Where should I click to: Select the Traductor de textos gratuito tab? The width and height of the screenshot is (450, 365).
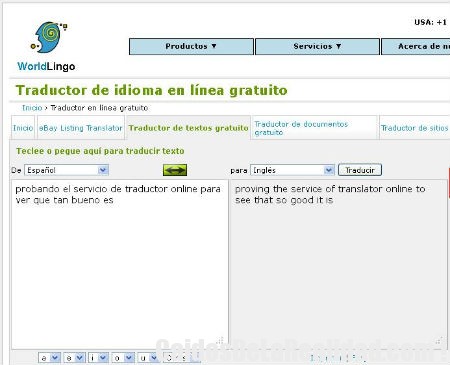click(188, 128)
